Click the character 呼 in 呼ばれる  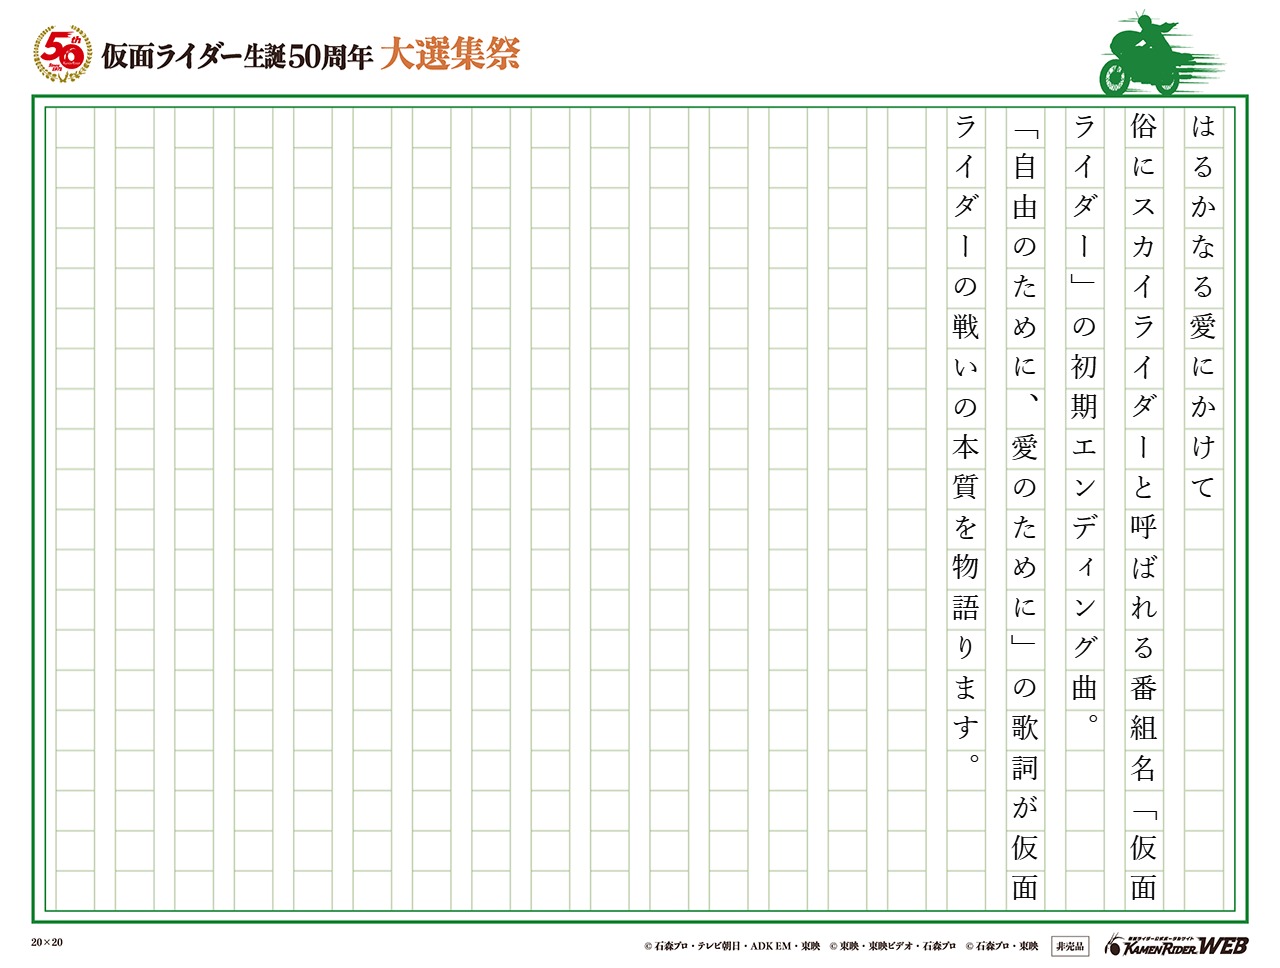click(1144, 527)
